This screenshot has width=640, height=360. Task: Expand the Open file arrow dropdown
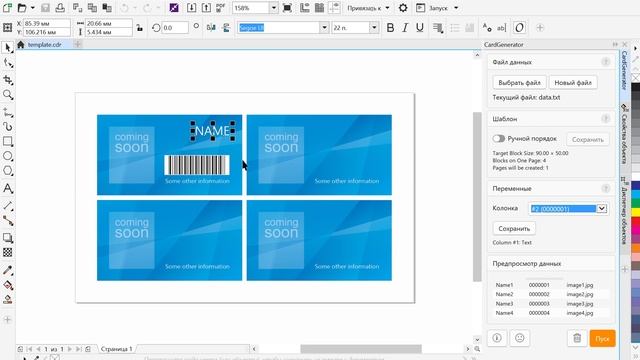[x=33, y=8]
